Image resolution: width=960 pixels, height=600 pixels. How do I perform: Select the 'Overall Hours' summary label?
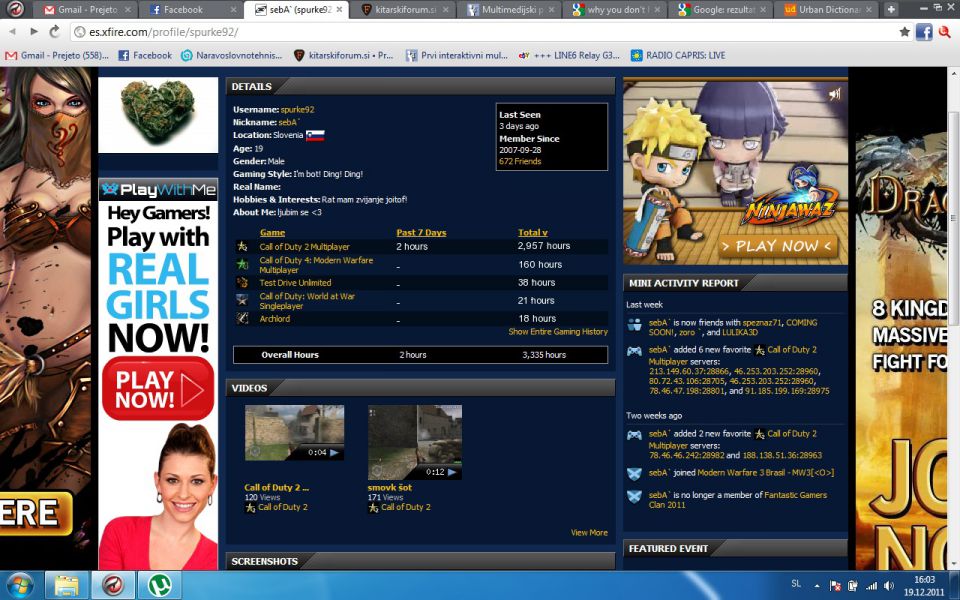click(x=290, y=354)
